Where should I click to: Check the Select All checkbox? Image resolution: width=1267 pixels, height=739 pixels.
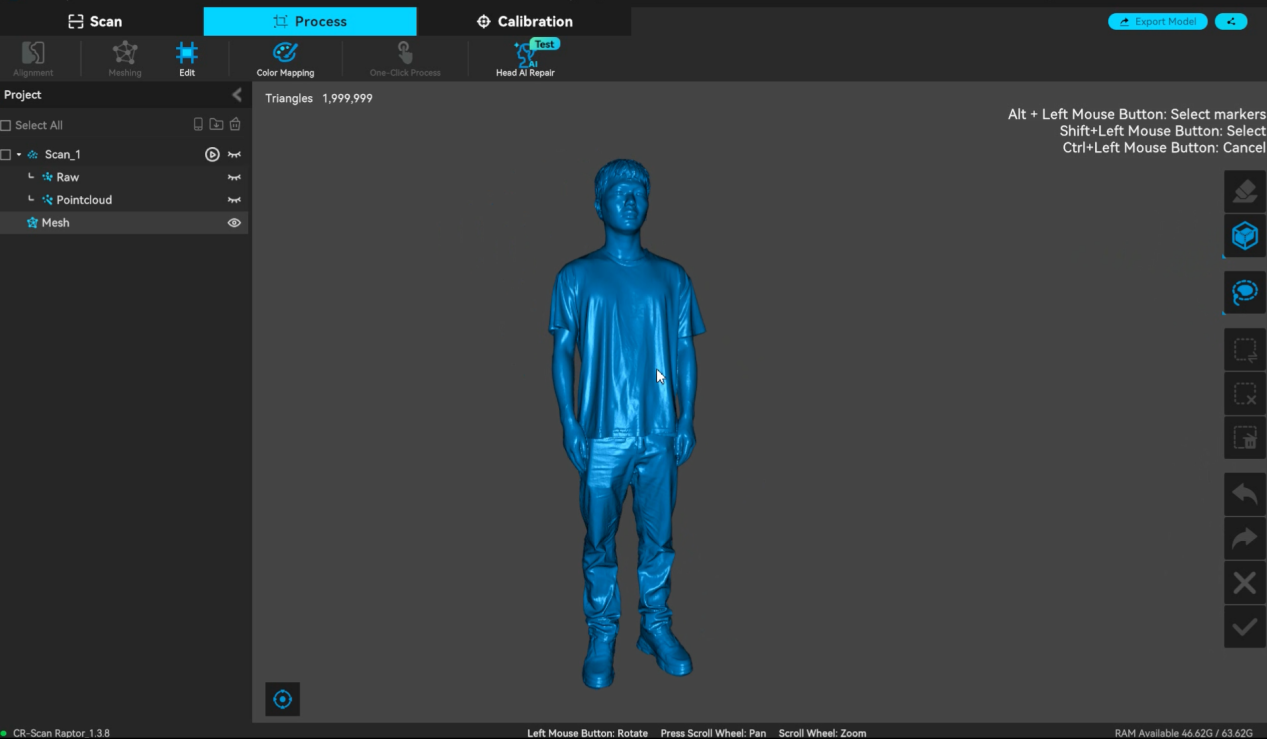6,125
